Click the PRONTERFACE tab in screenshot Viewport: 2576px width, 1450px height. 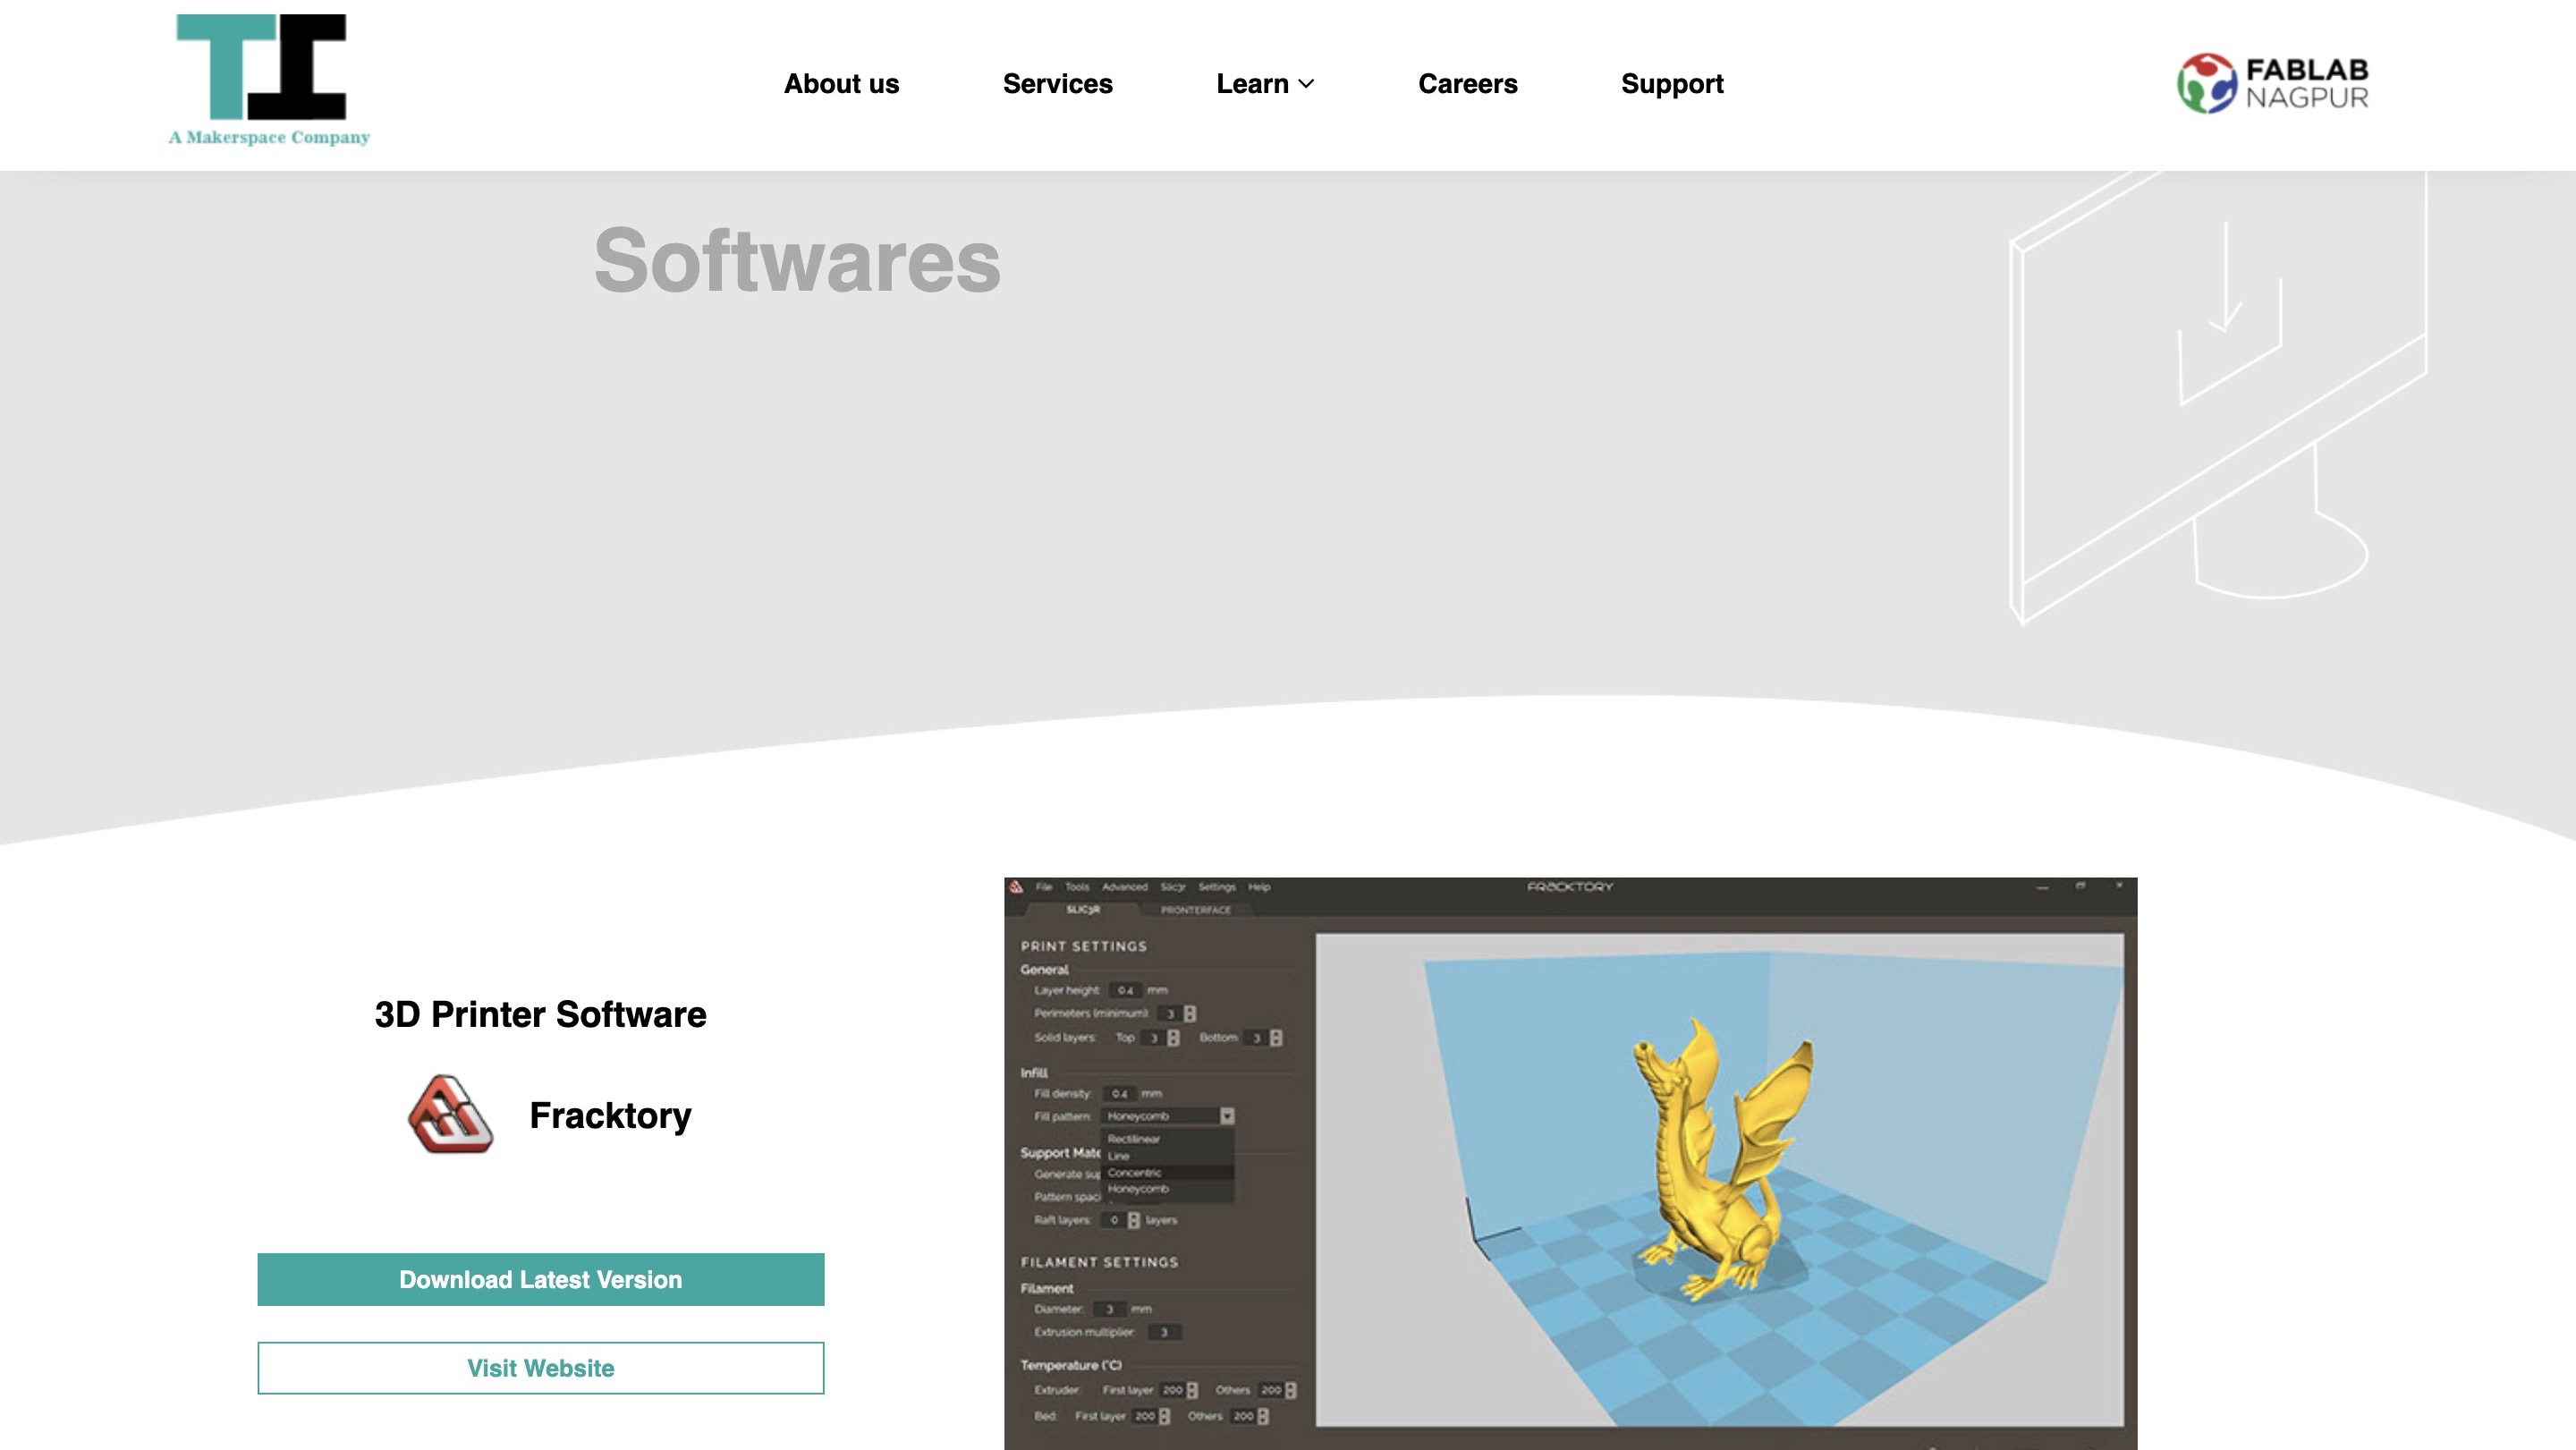(x=1195, y=910)
